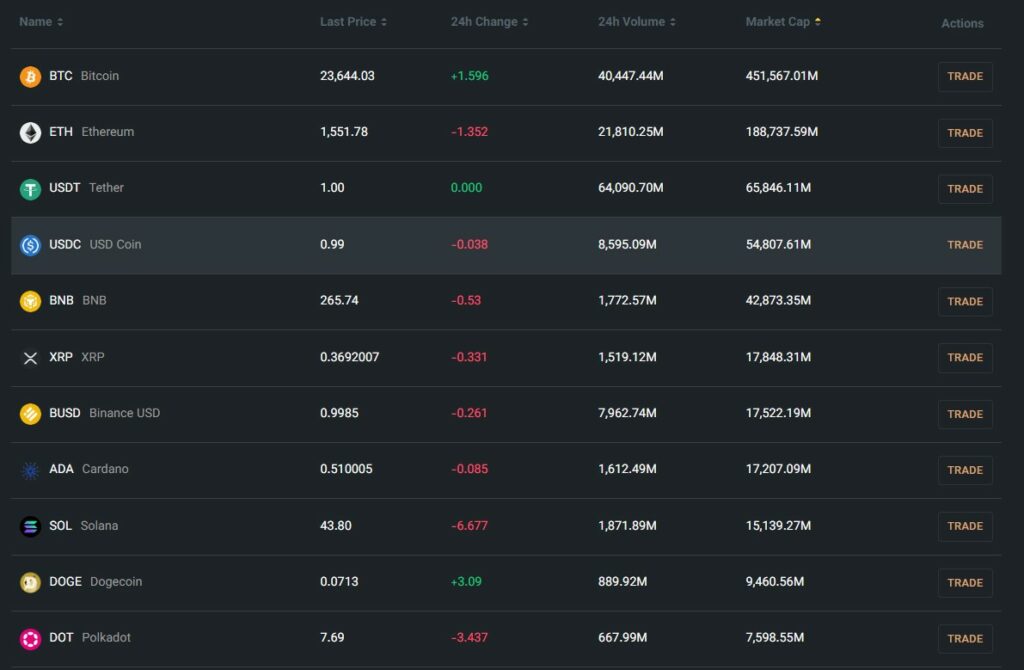Viewport: 1024px width, 670px height.
Task: Trade Bitcoin using its TRADE button
Action: pyautogui.click(x=965, y=76)
